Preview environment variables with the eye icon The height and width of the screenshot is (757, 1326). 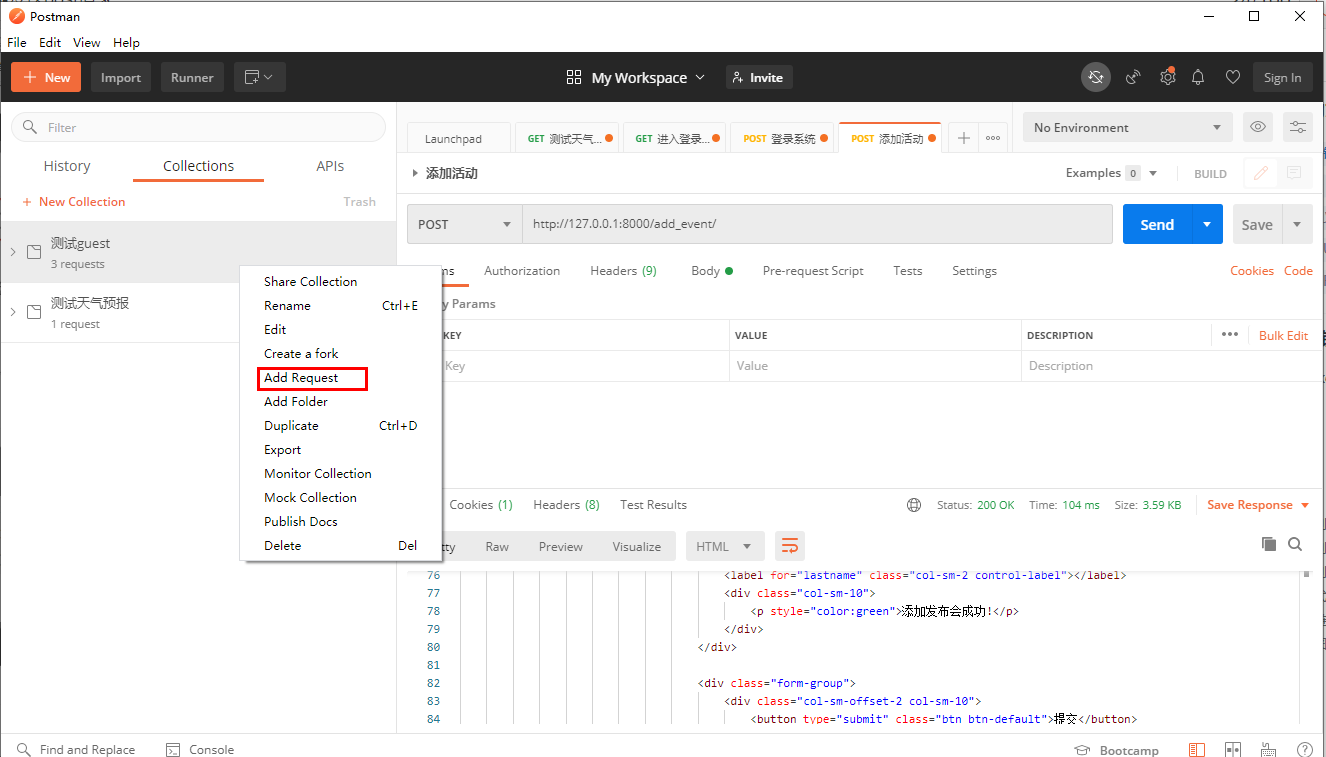[1258, 127]
